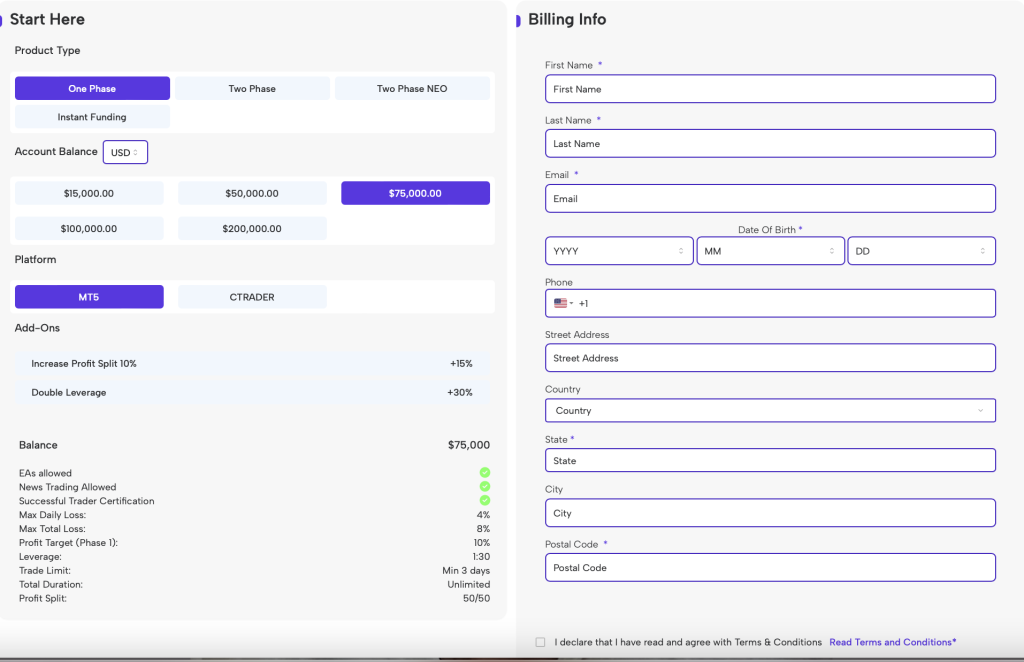Enable the Increase Profit Split 10% add-on
This screenshot has width=1024, height=662.
[251, 364]
